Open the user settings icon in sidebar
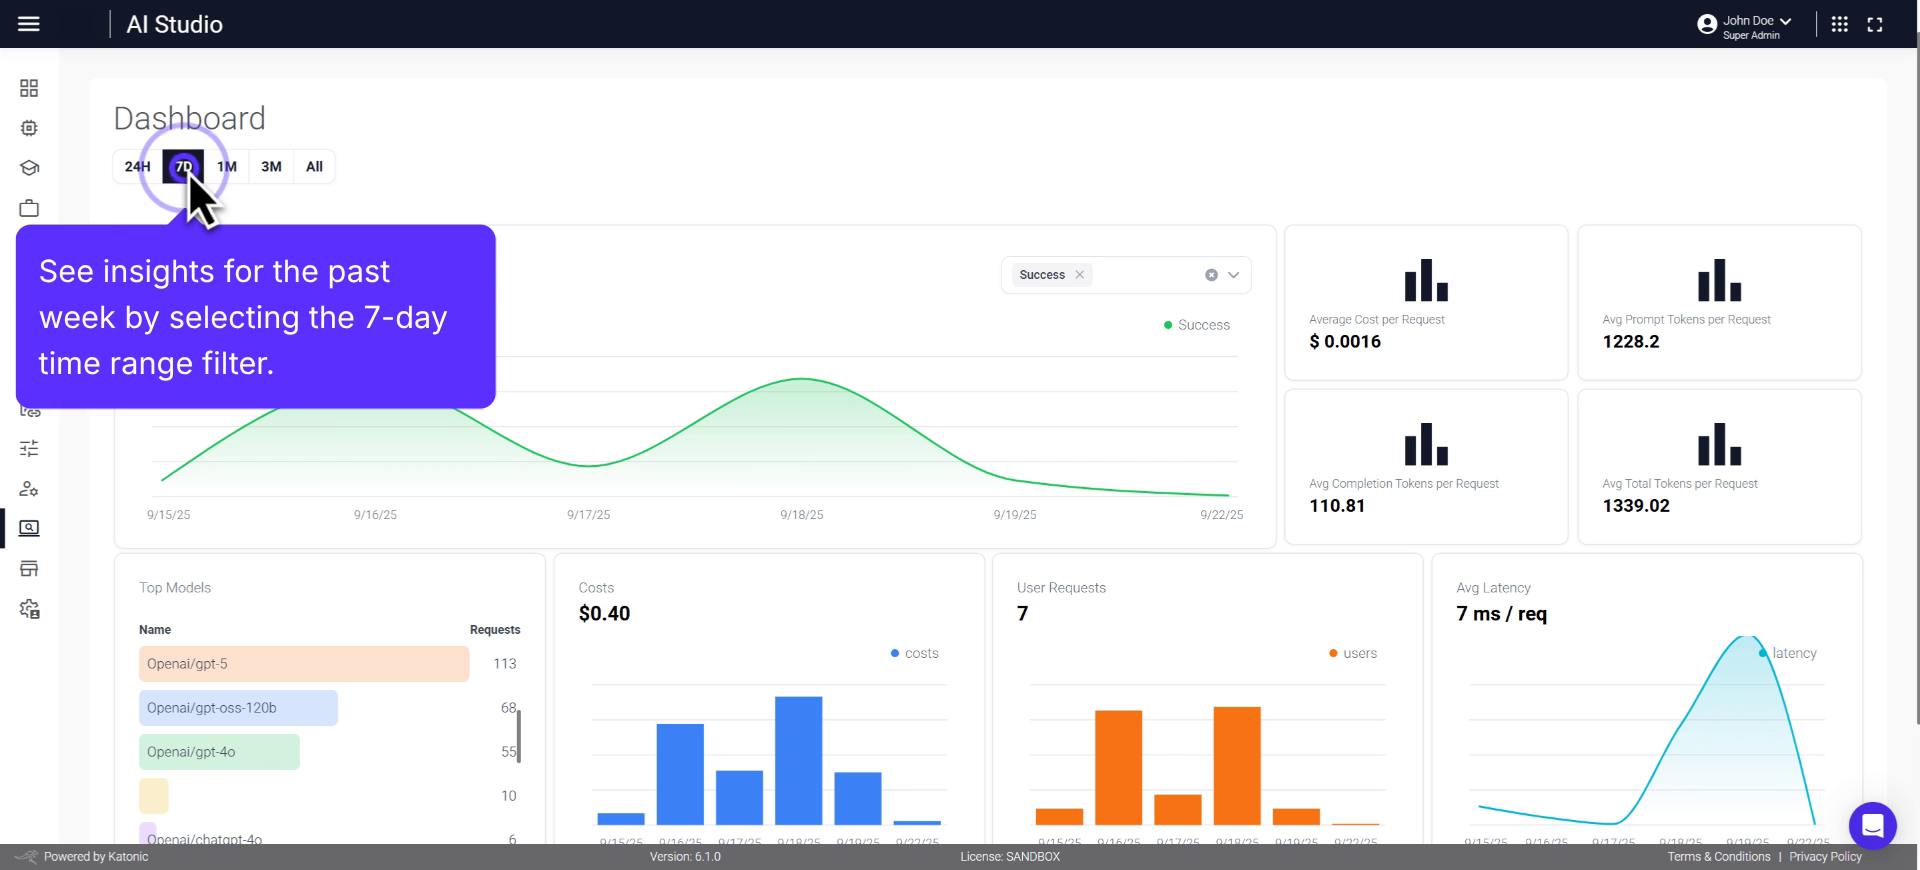Image resolution: width=1920 pixels, height=870 pixels. click(x=29, y=488)
